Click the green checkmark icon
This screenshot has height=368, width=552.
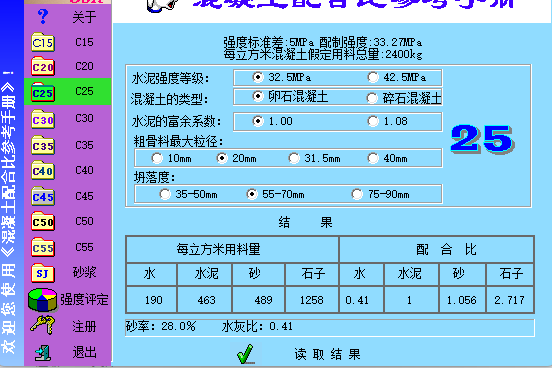point(245,354)
